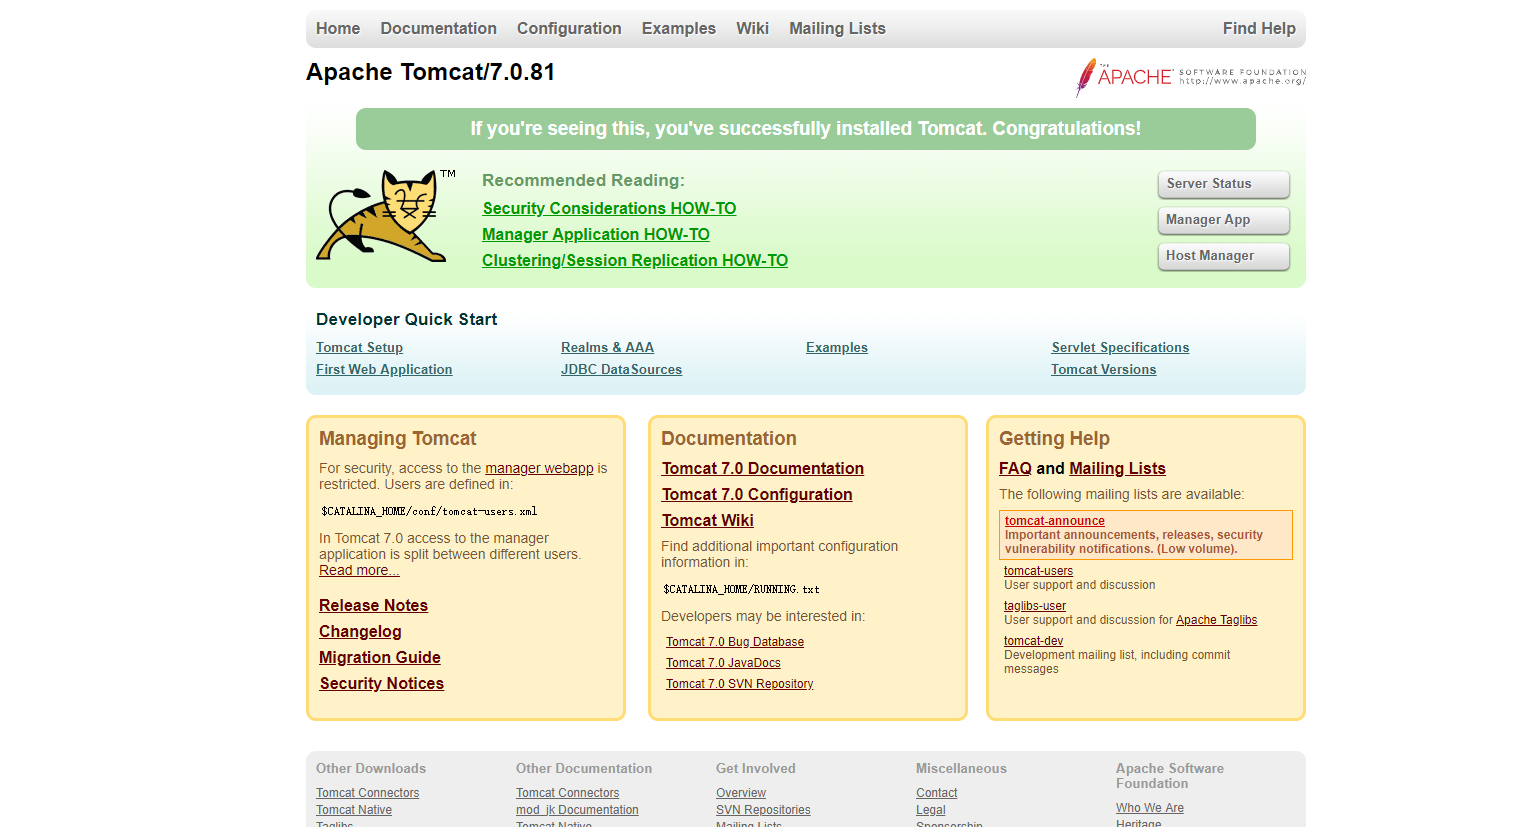Open mod_jk Documentation link
This screenshot has height=827, width=1531.
[577, 810]
